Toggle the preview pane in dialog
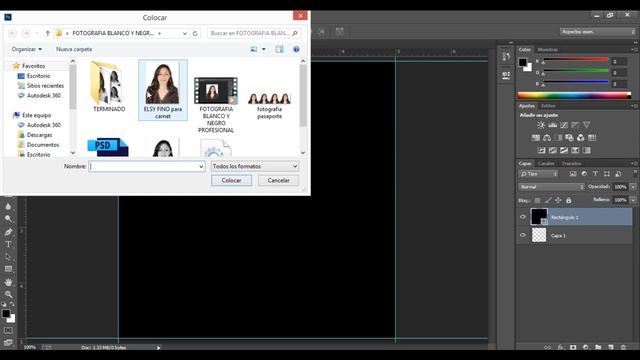 click(279, 49)
